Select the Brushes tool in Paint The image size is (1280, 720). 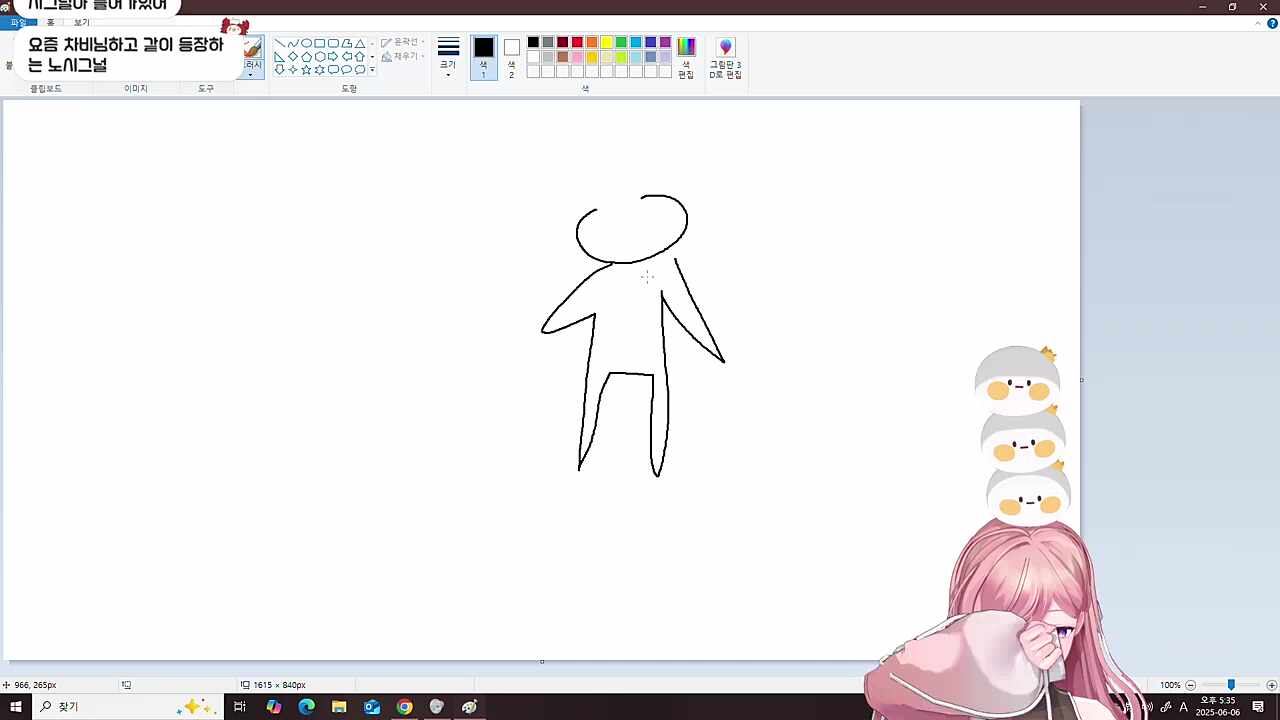[x=254, y=49]
